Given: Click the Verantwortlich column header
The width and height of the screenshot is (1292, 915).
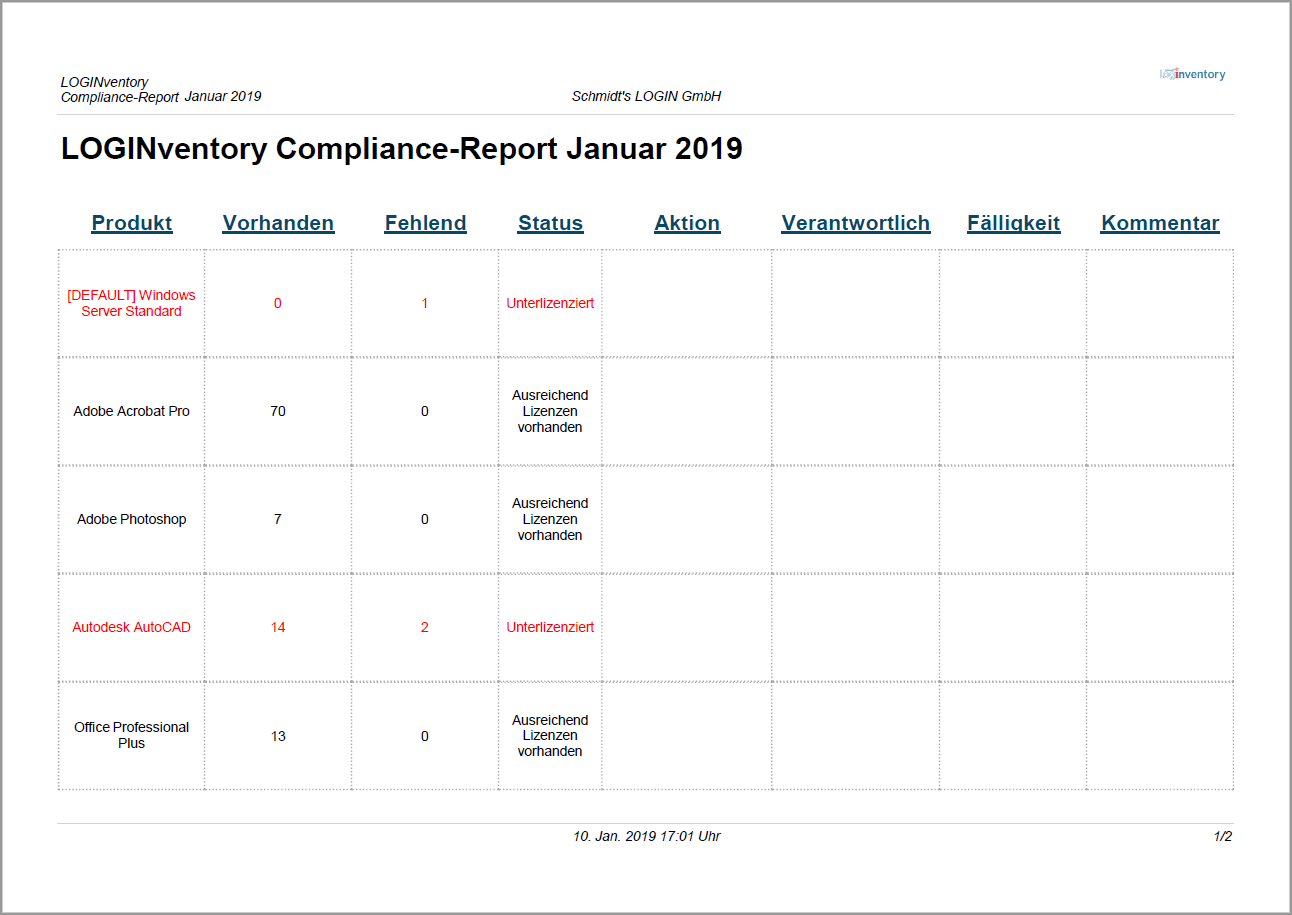Looking at the screenshot, I should pos(856,223).
